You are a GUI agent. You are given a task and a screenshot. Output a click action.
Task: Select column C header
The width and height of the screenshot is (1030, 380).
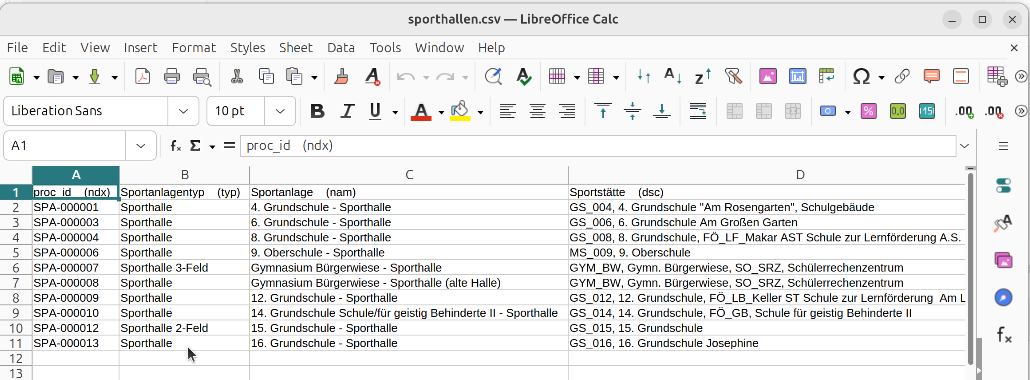[409, 175]
